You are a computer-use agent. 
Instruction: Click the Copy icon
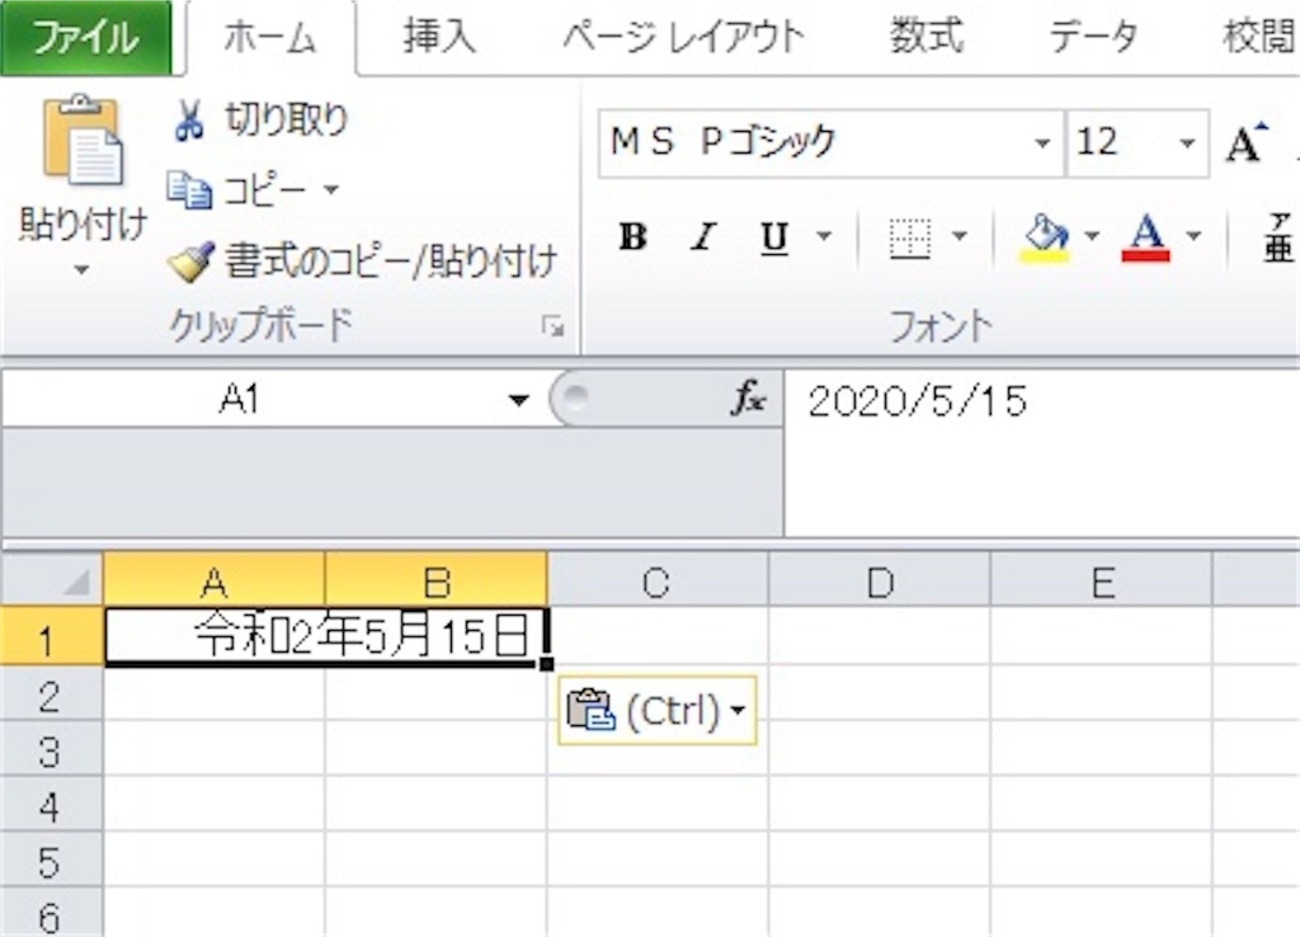click(189, 190)
